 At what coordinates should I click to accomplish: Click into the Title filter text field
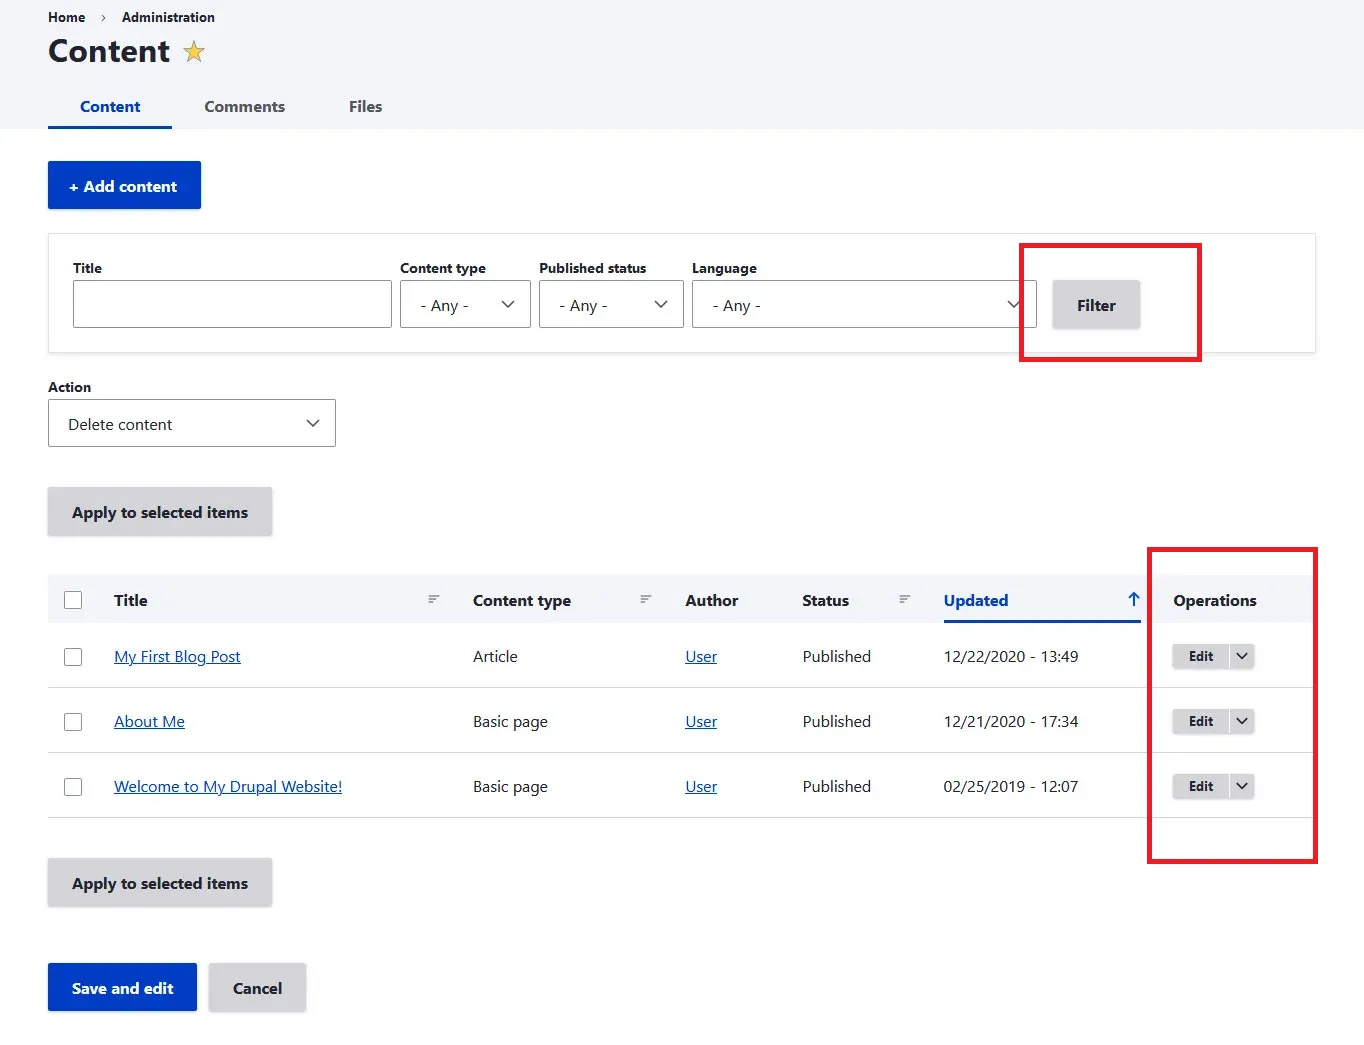point(232,304)
